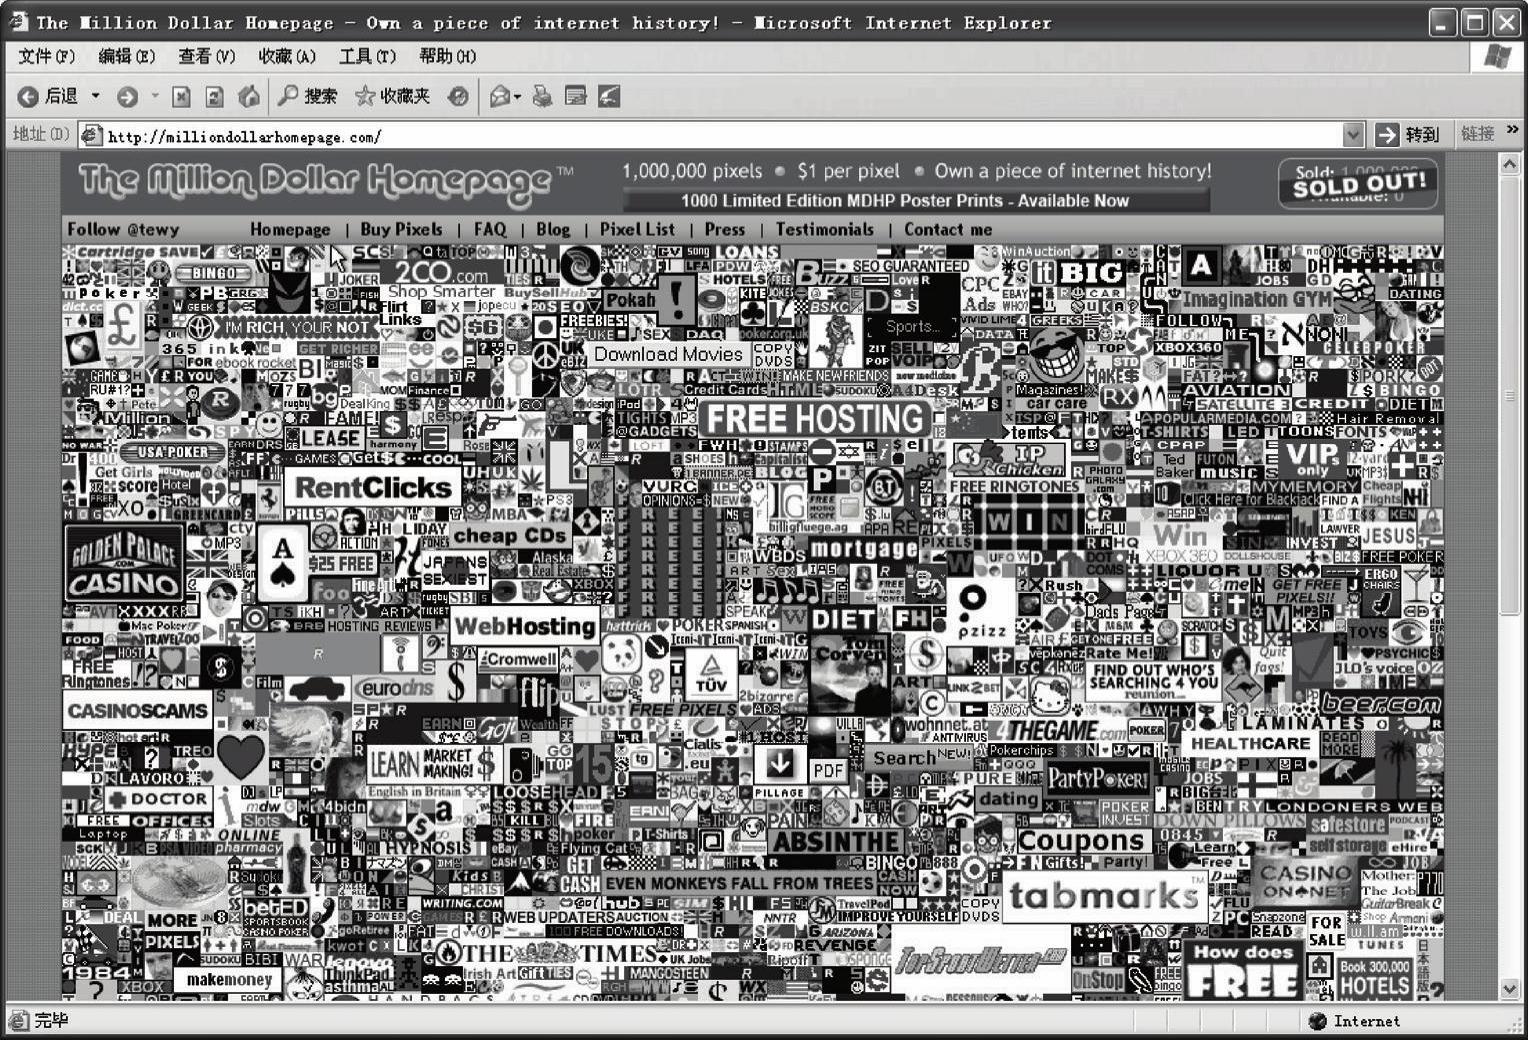Click the mortgage pixel ad
The width and height of the screenshot is (1528, 1040).
click(864, 549)
